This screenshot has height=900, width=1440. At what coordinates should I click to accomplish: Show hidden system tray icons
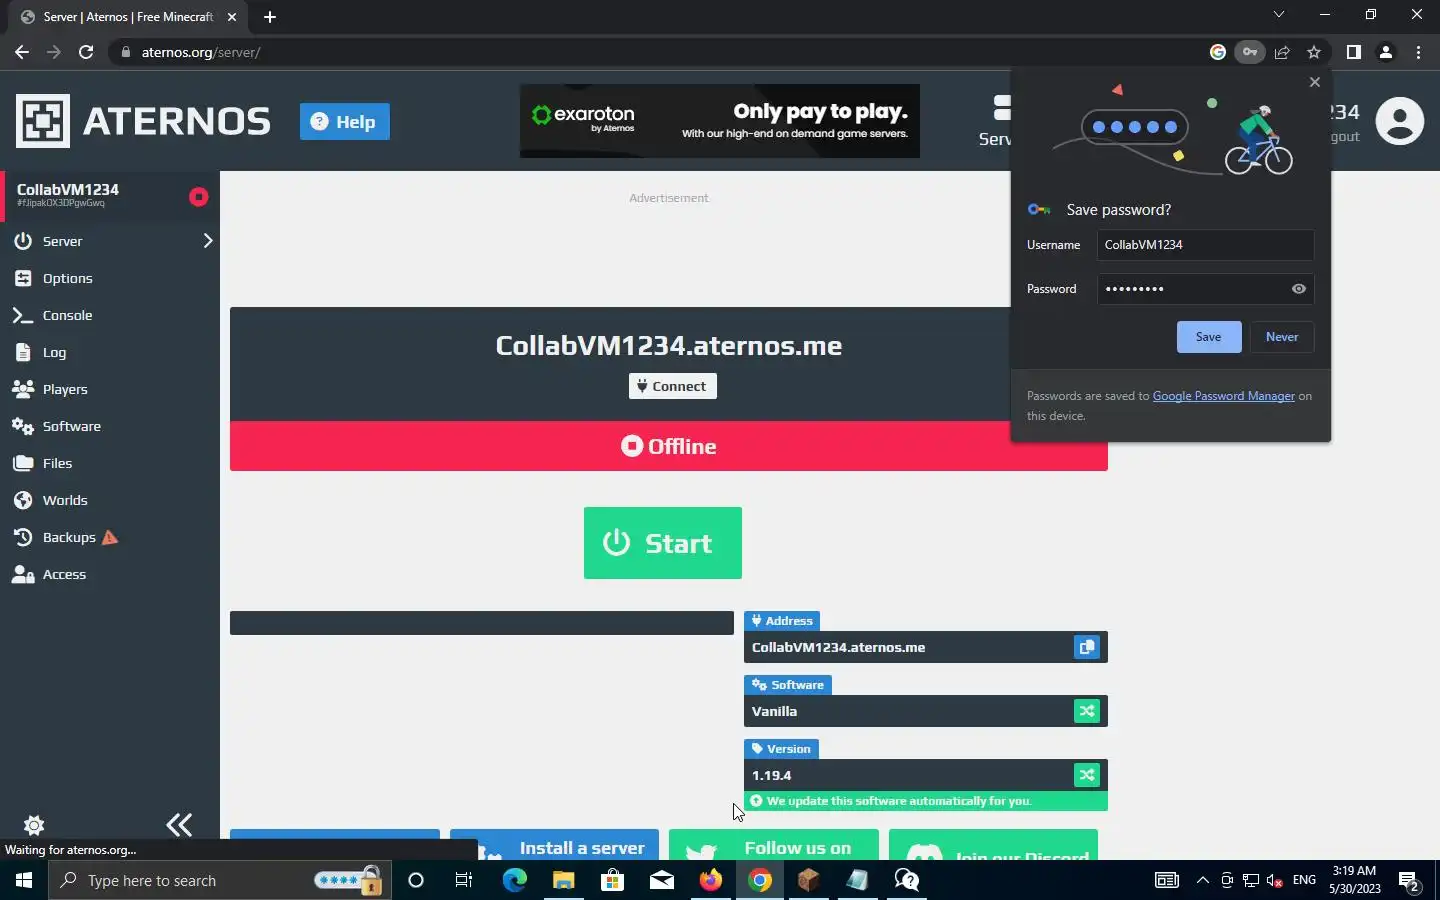(1202, 880)
